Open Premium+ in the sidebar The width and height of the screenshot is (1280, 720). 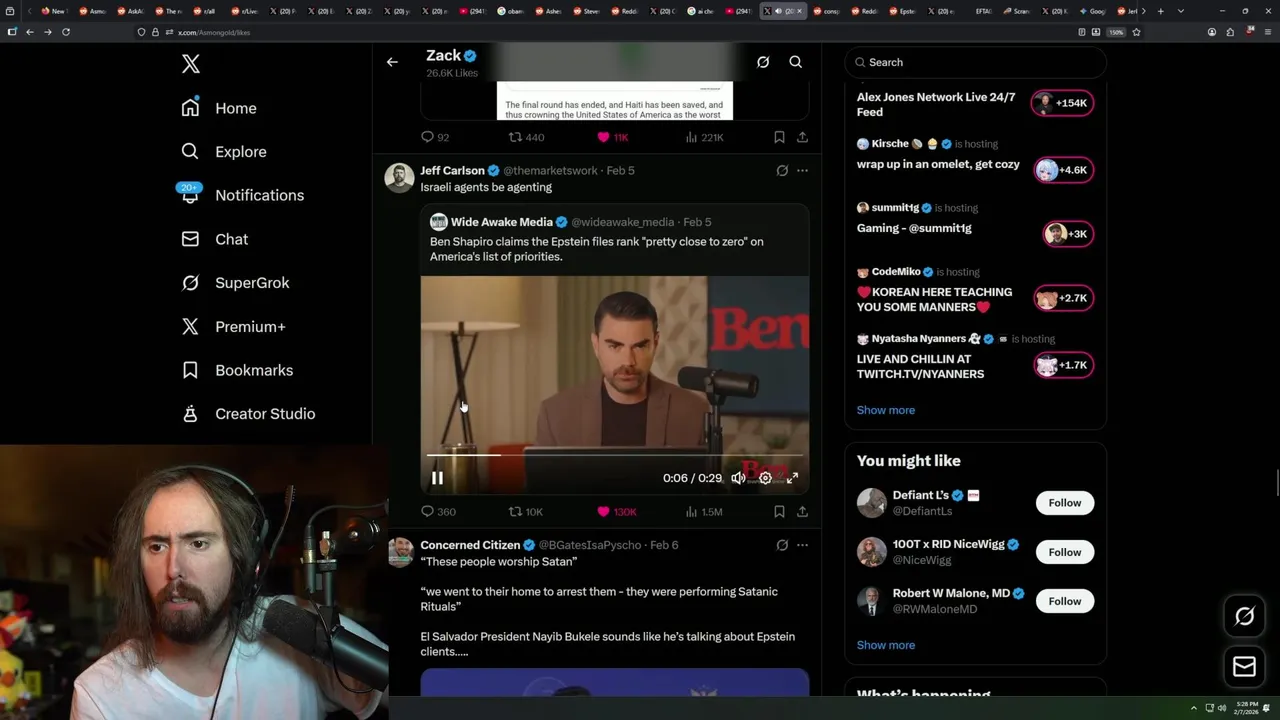(x=233, y=327)
